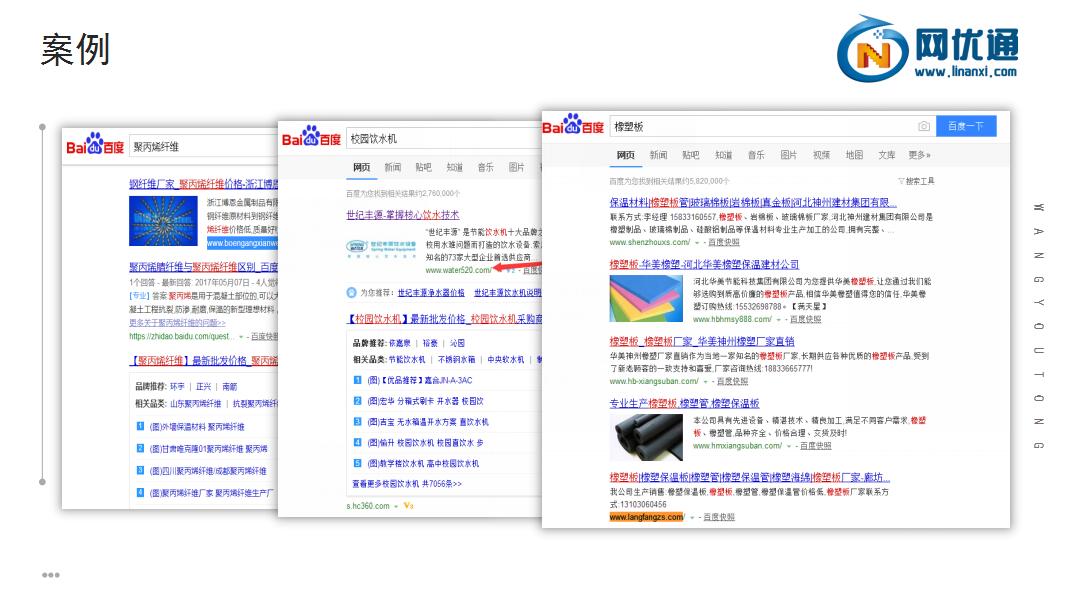Screen dimensions: 1087x610
Task: Switch to 知道 tab in the 橡塑板 window
Action: click(x=724, y=155)
